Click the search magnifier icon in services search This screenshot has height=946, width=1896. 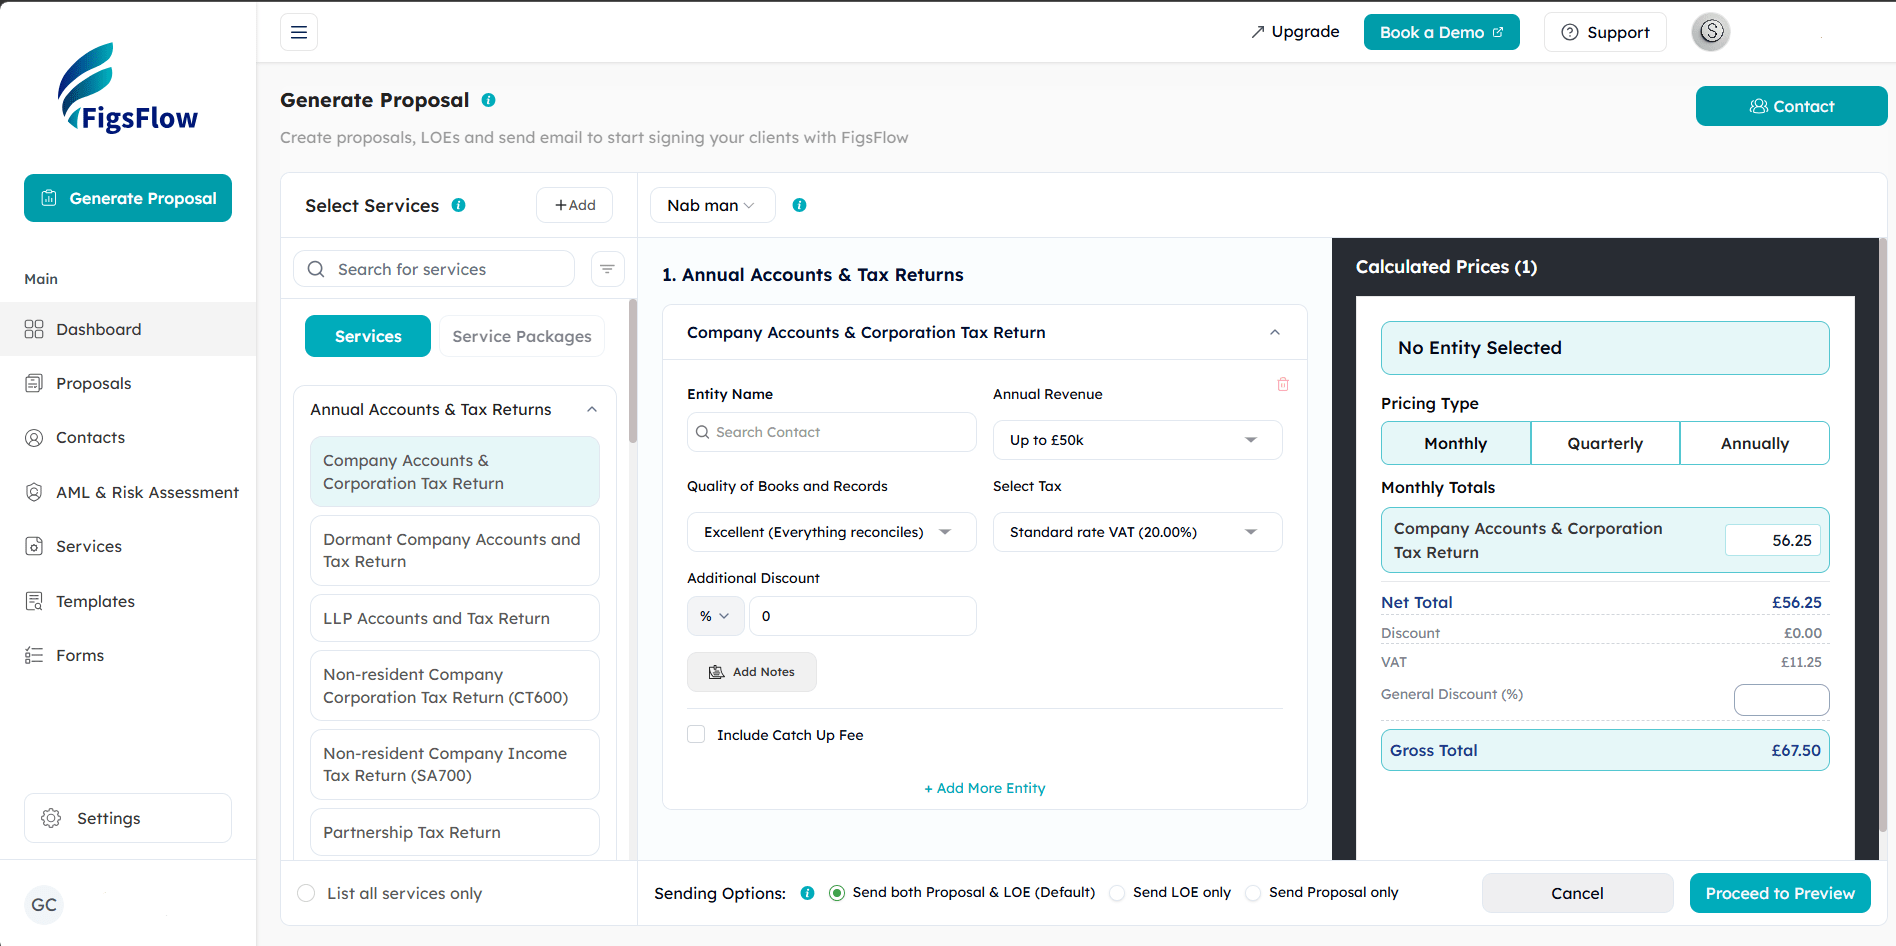pos(316,269)
